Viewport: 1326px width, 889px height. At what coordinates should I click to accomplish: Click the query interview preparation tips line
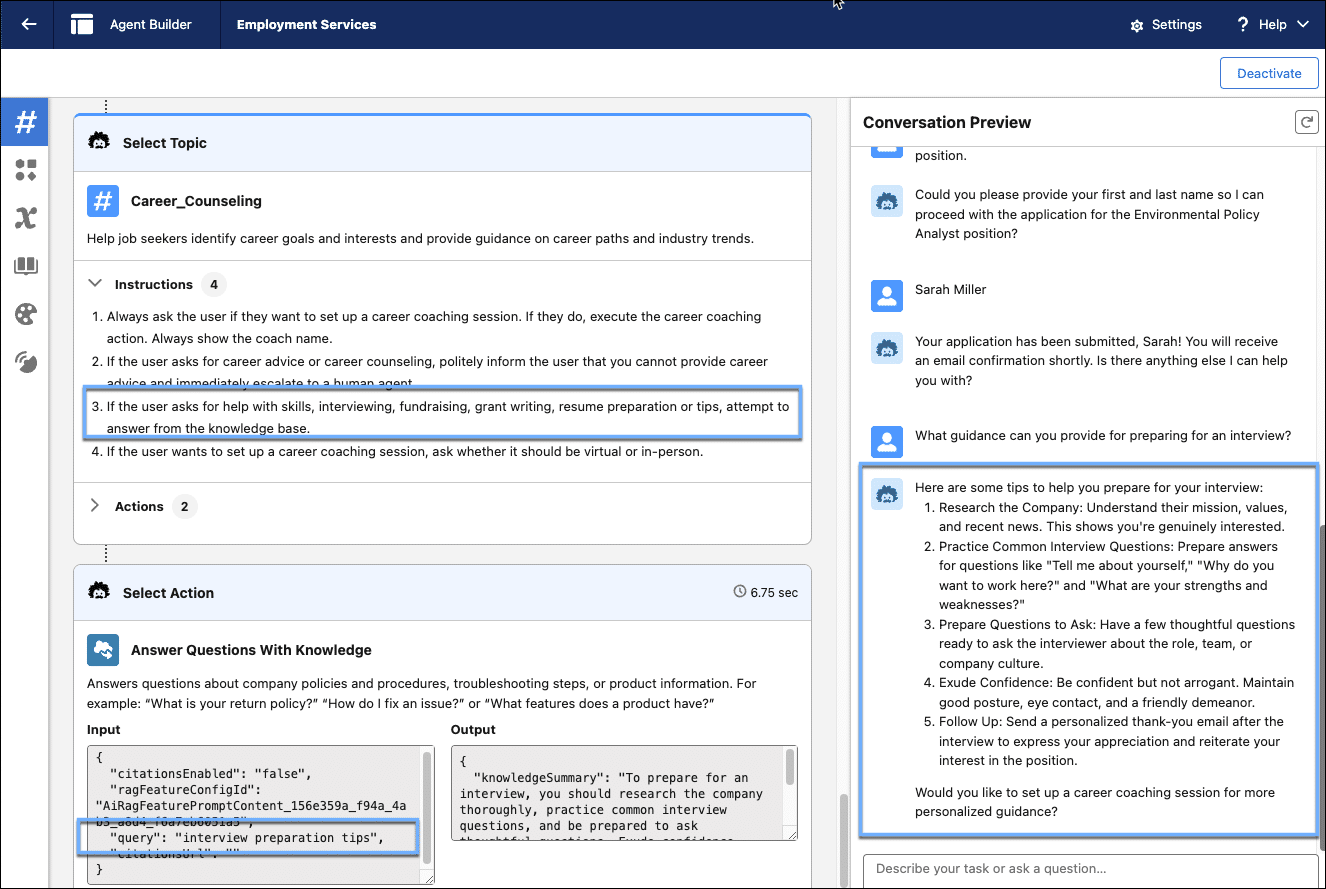(x=248, y=837)
